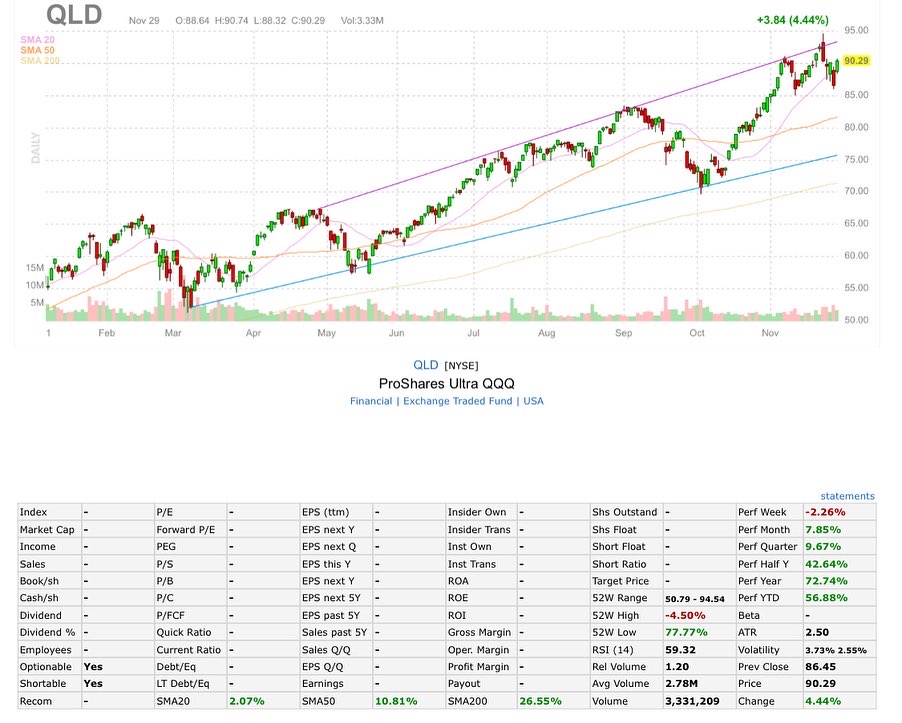Viewport: 902px width, 723px height.
Task: Click the Volume value 3,331,209
Action: [692, 701]
